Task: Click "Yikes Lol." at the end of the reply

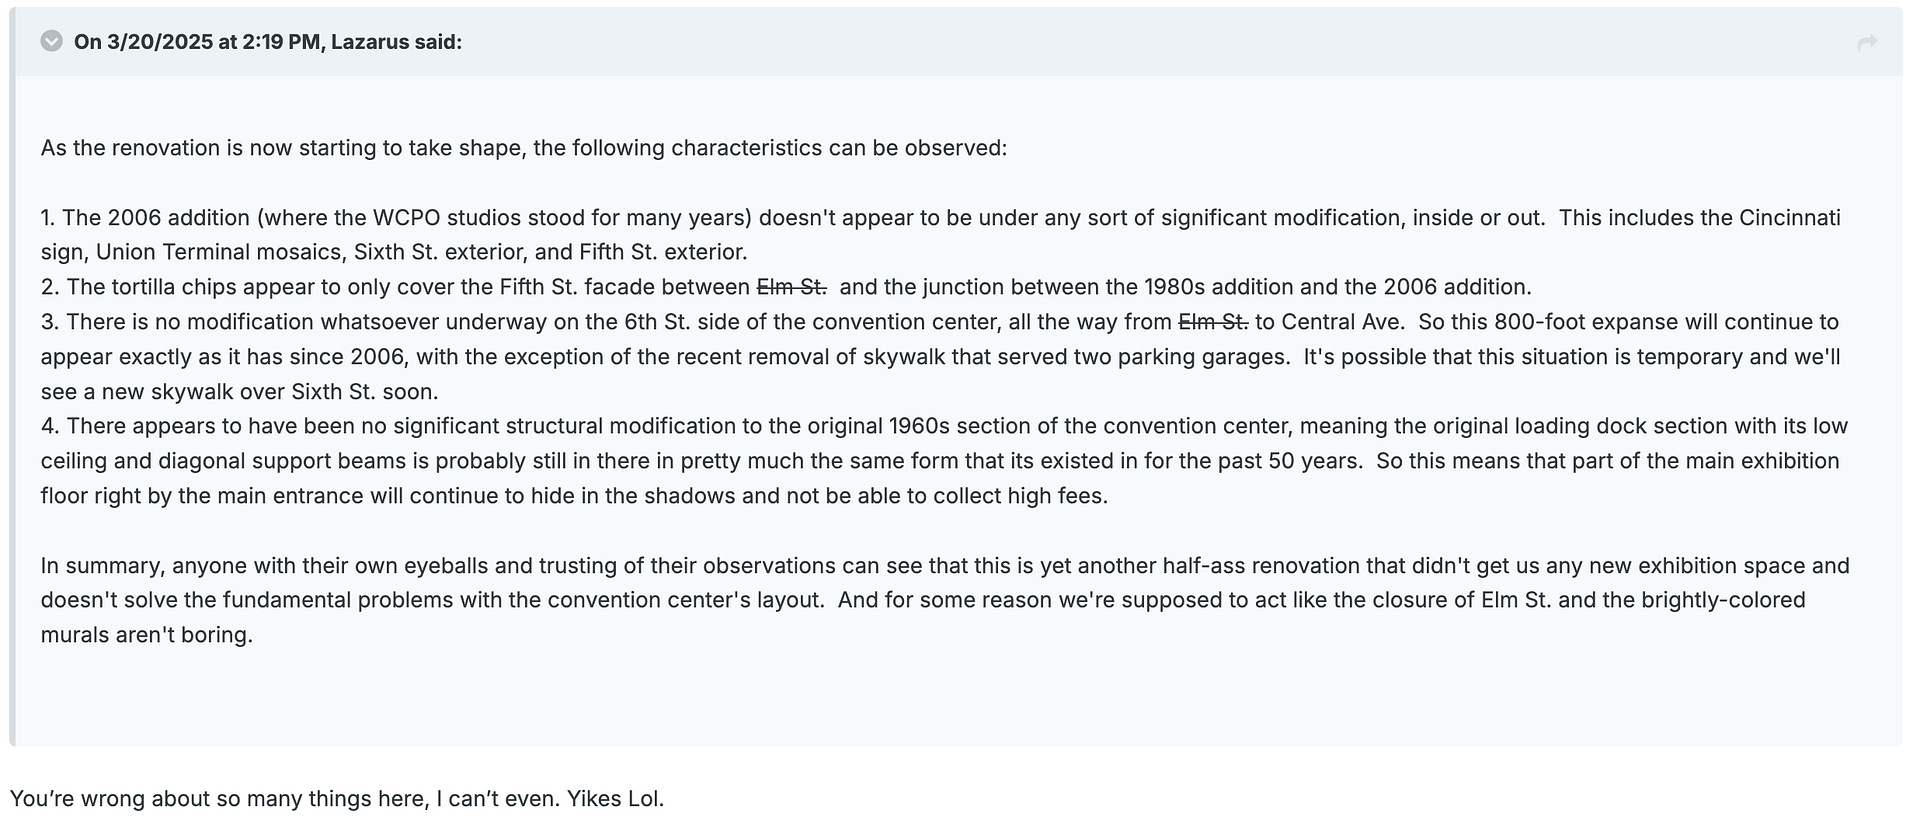Action: (x=615, y=799)
